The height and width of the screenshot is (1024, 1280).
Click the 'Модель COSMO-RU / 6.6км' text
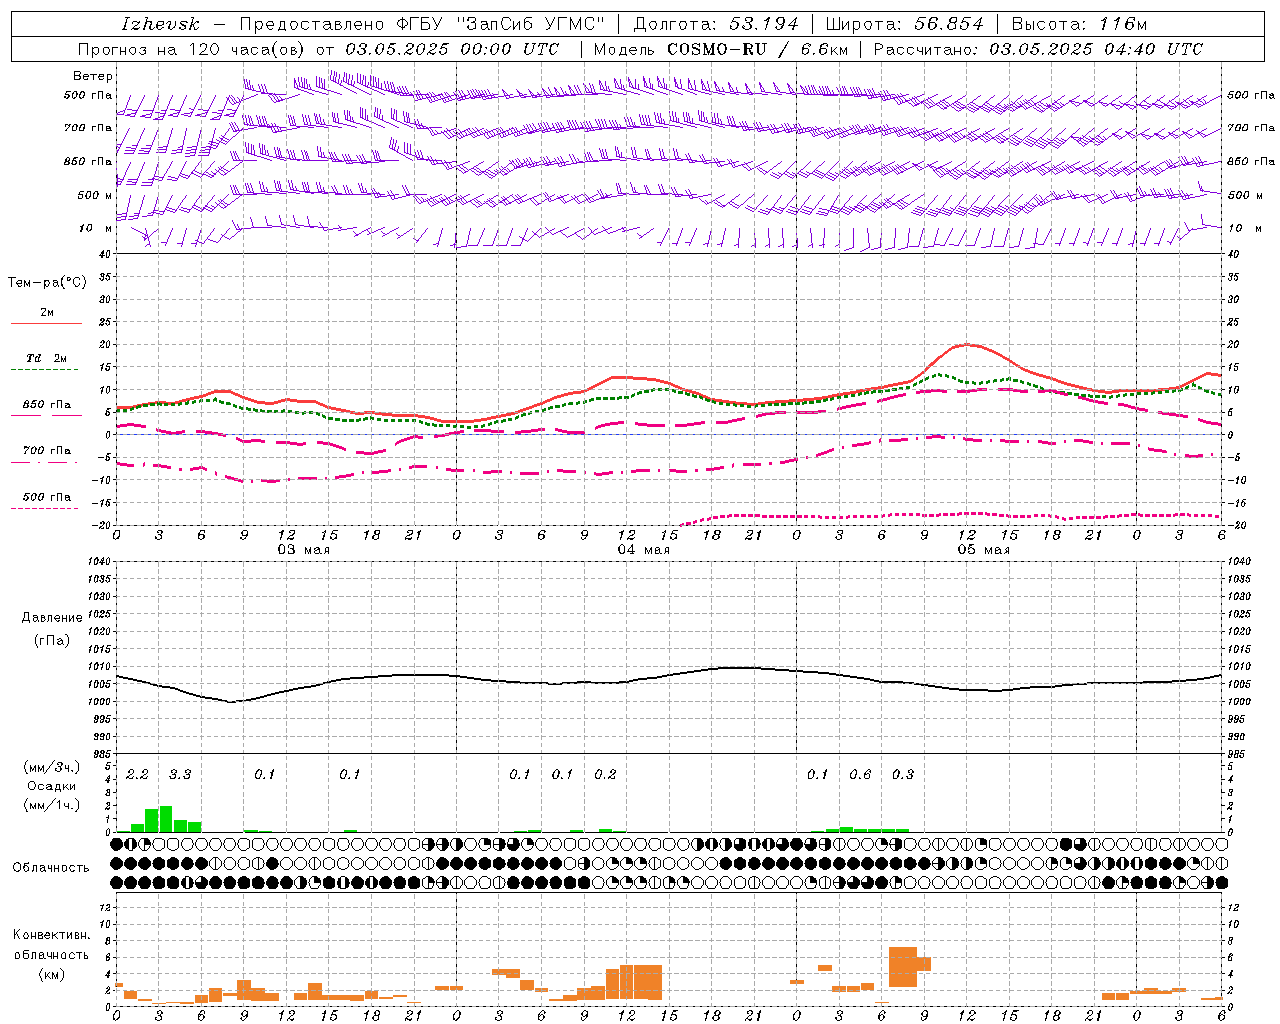point(721,49)
